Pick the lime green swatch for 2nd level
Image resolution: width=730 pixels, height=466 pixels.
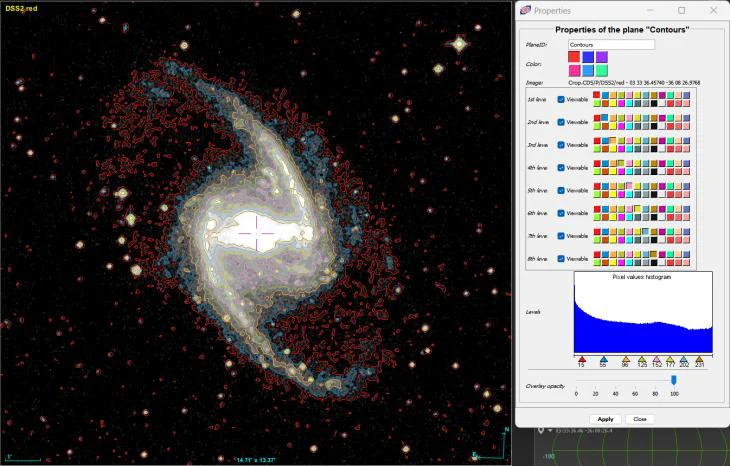597,126
